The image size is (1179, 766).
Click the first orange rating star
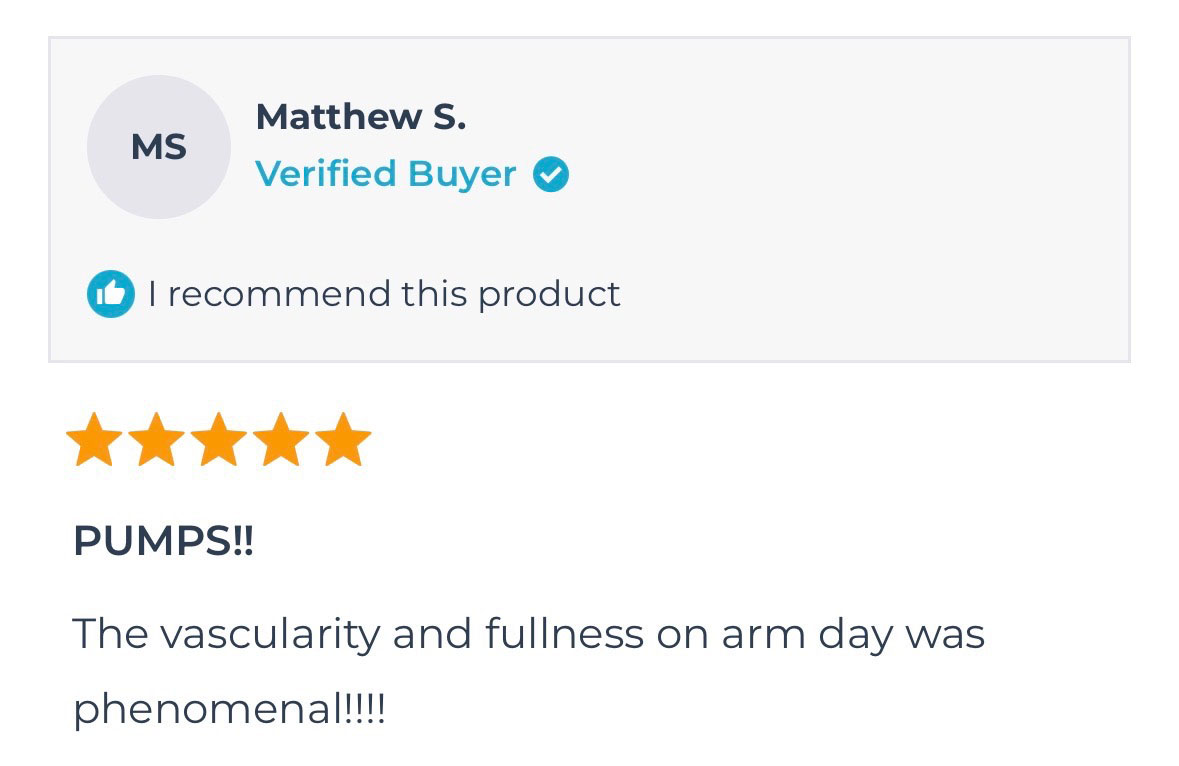pos(94,441)
